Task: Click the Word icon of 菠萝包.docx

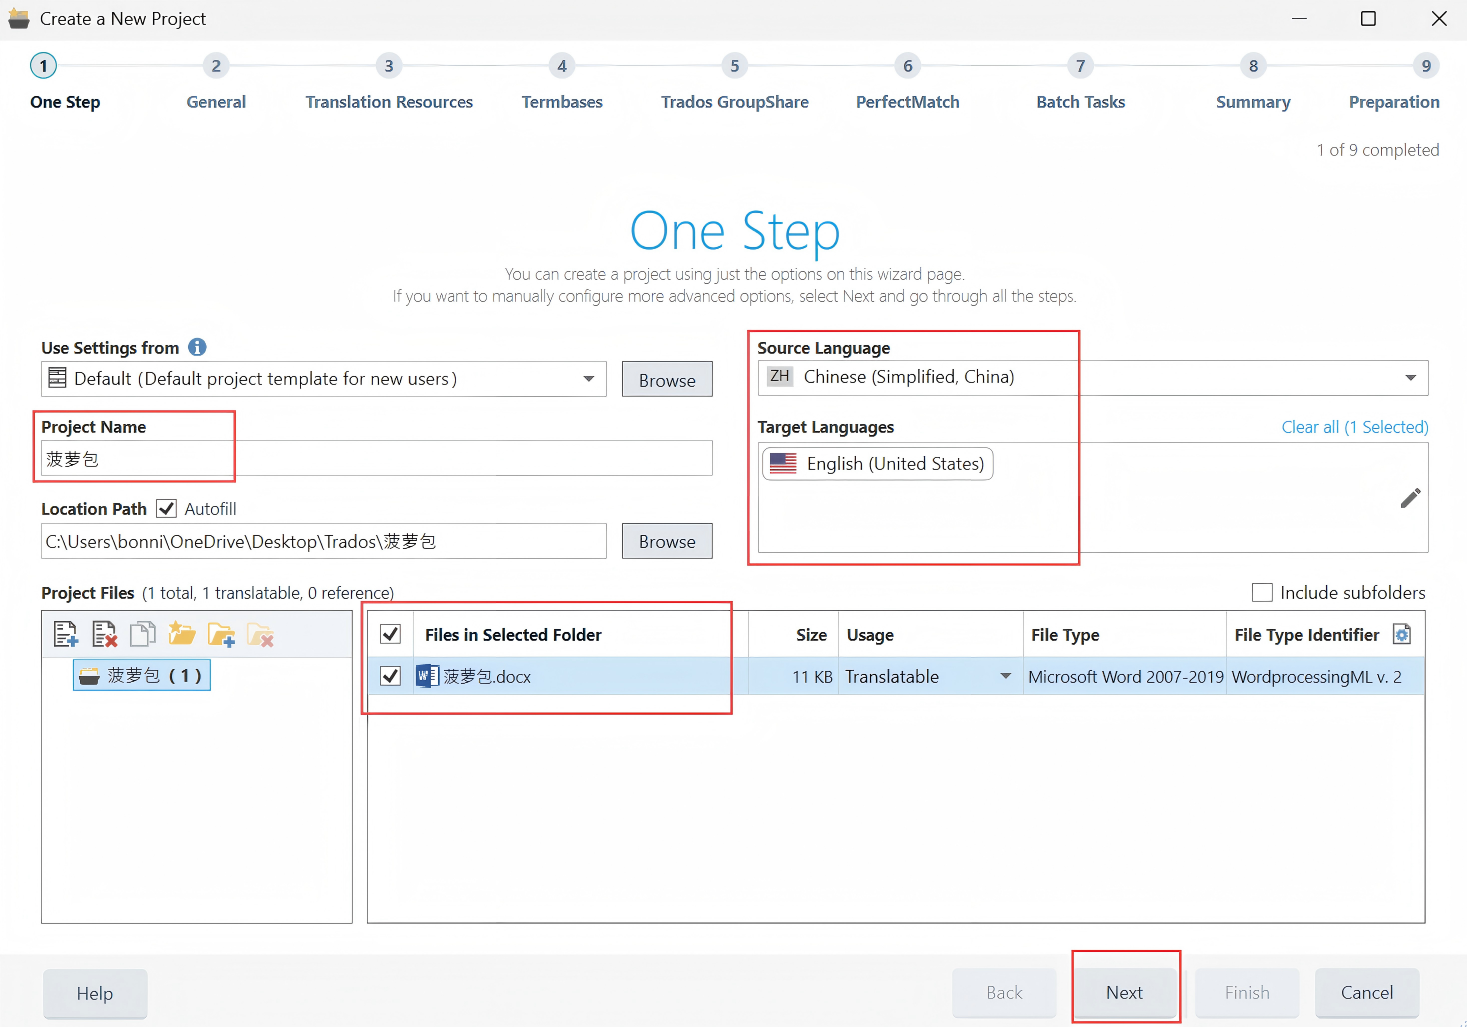Action: (427, 676)
